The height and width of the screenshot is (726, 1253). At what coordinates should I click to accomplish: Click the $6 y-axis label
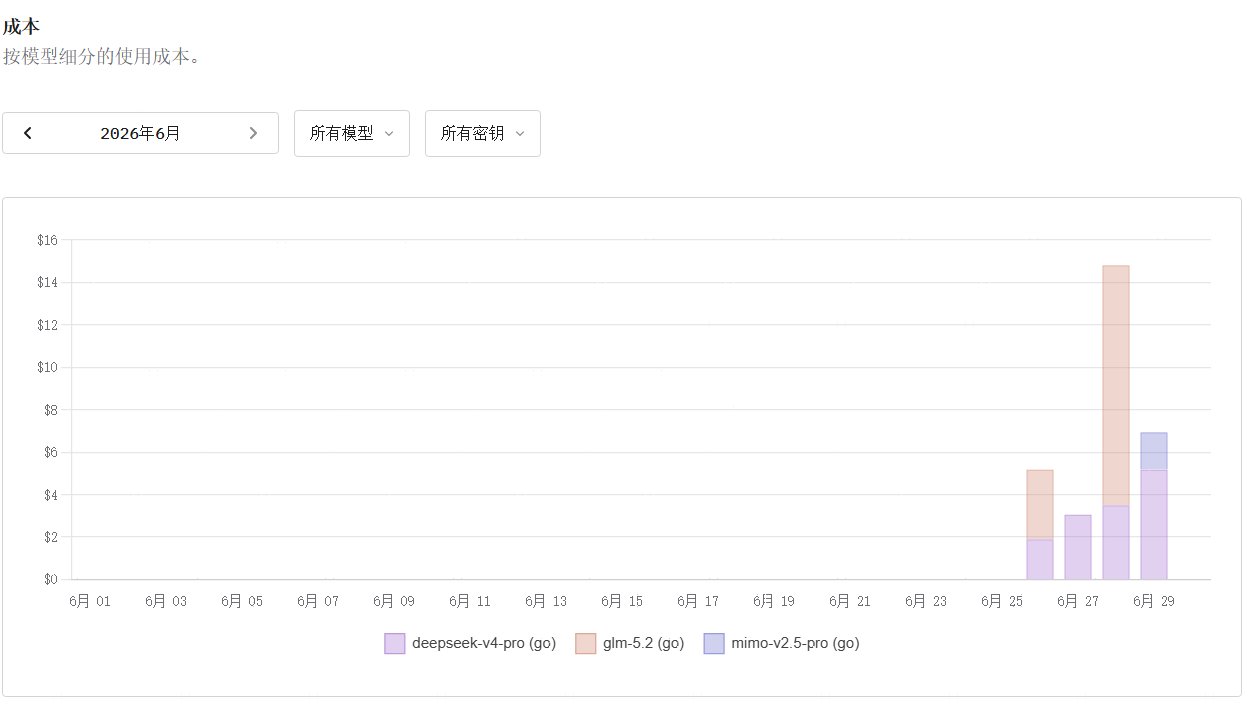click(51, 452)
